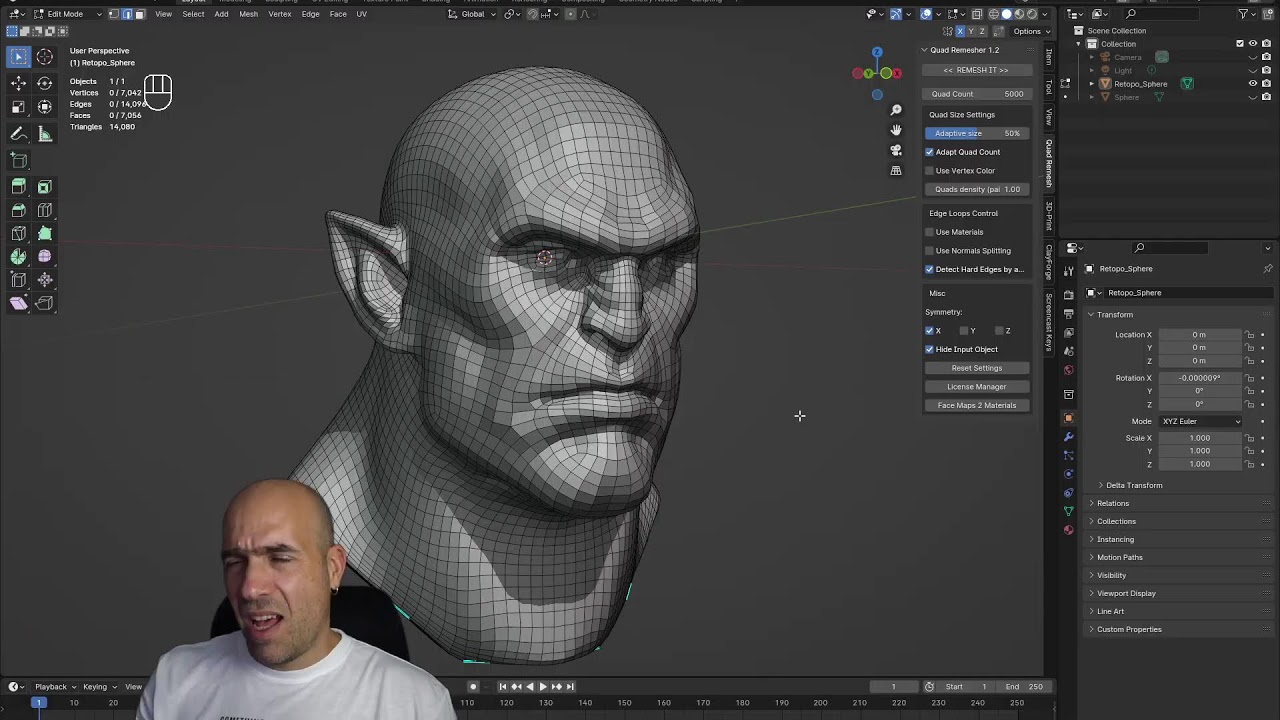This screenshot has height=720, width=1280.
Task: Select the Bevel tool
Action: click(x=18, y=210)
